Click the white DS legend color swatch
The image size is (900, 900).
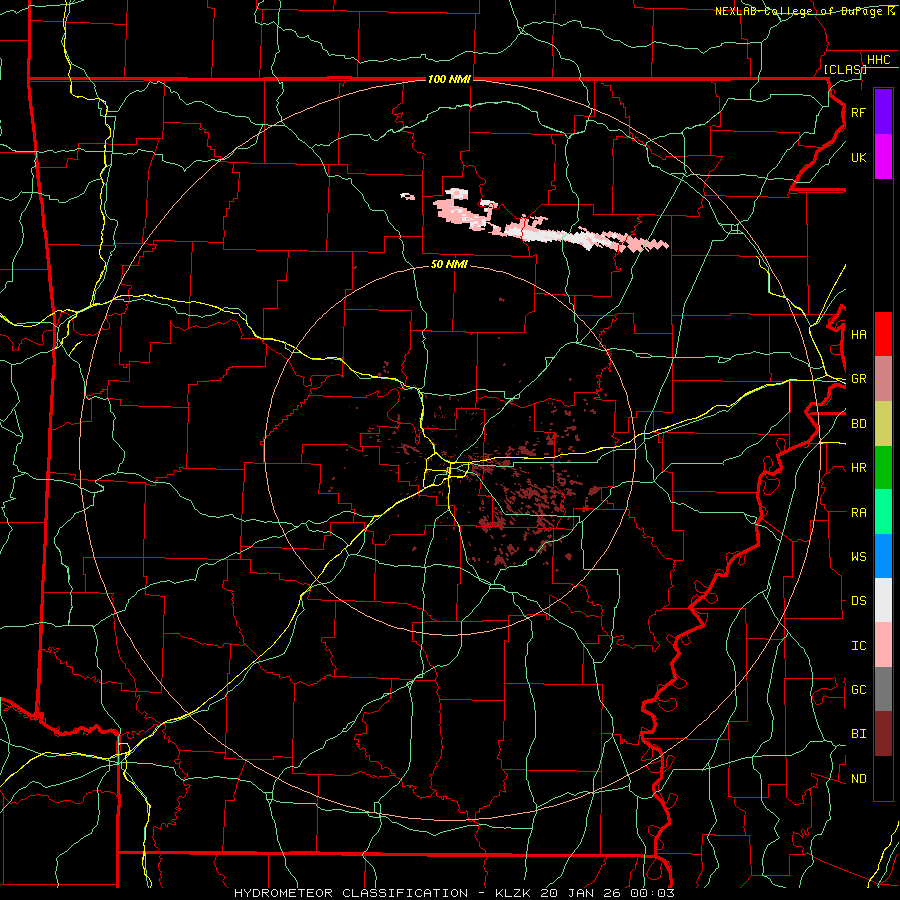pyautogui.click(x=883, y=600)
